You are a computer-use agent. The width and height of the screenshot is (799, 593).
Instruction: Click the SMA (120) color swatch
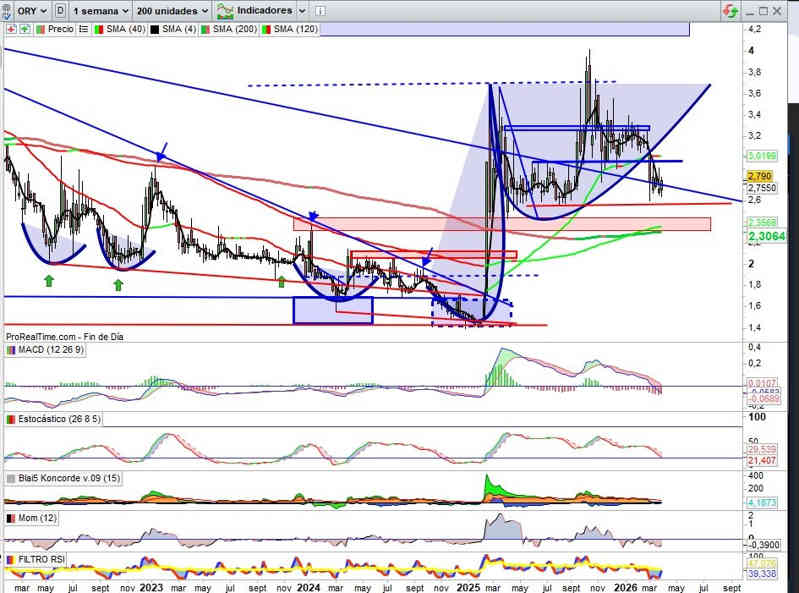click(265, 29)
